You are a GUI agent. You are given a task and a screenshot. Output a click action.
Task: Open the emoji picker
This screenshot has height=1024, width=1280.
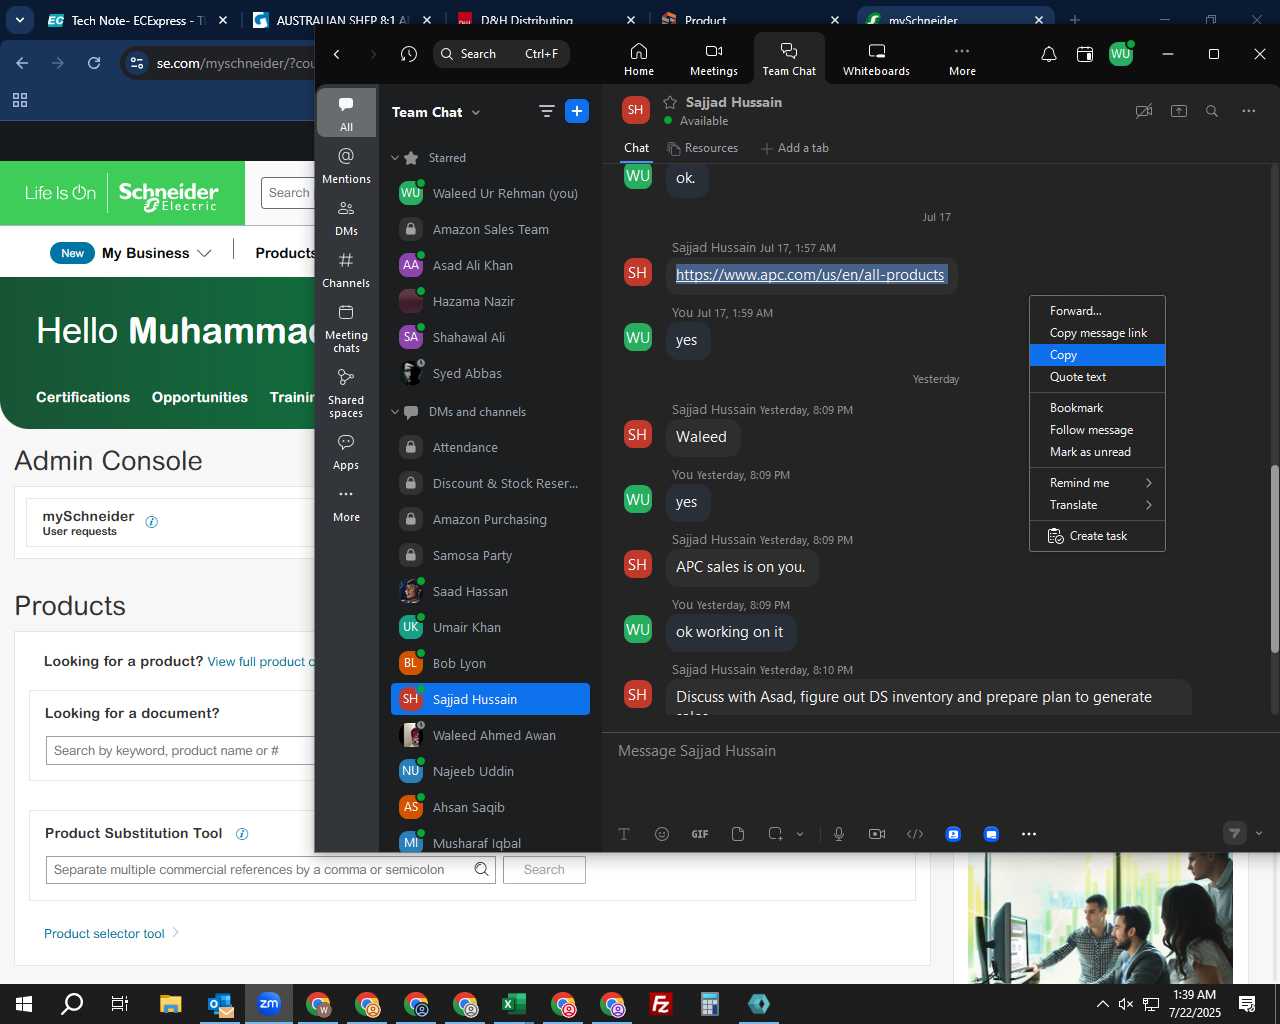(x=662, y=834)
